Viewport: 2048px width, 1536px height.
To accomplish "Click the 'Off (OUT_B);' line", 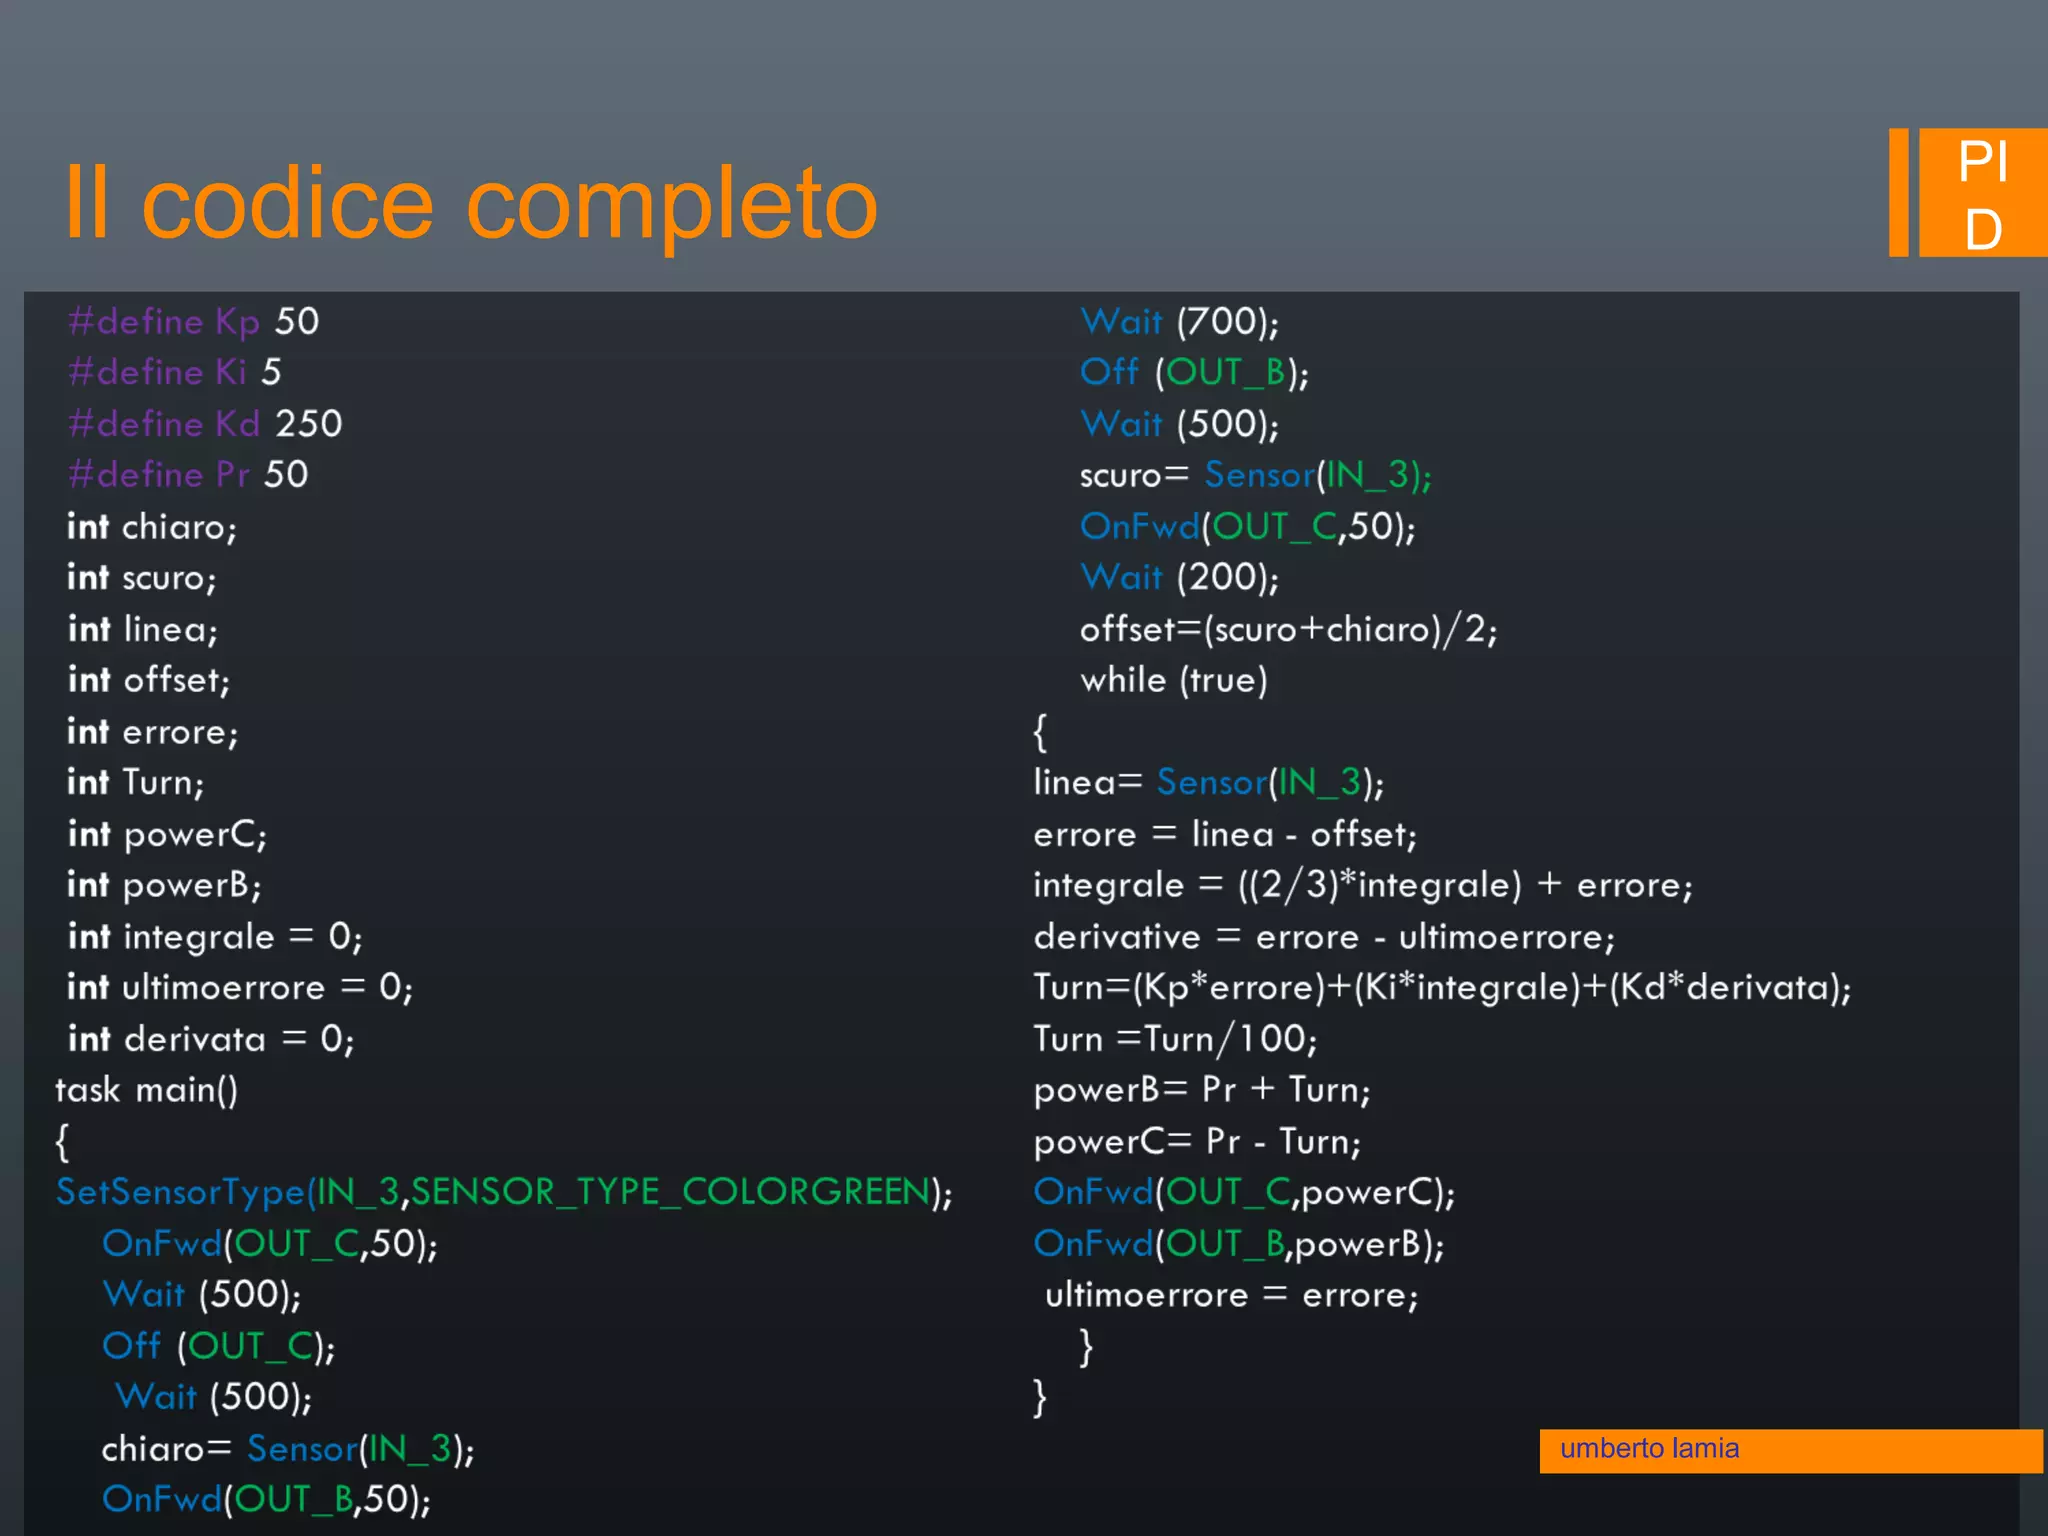I will [x=1195, y=373].
